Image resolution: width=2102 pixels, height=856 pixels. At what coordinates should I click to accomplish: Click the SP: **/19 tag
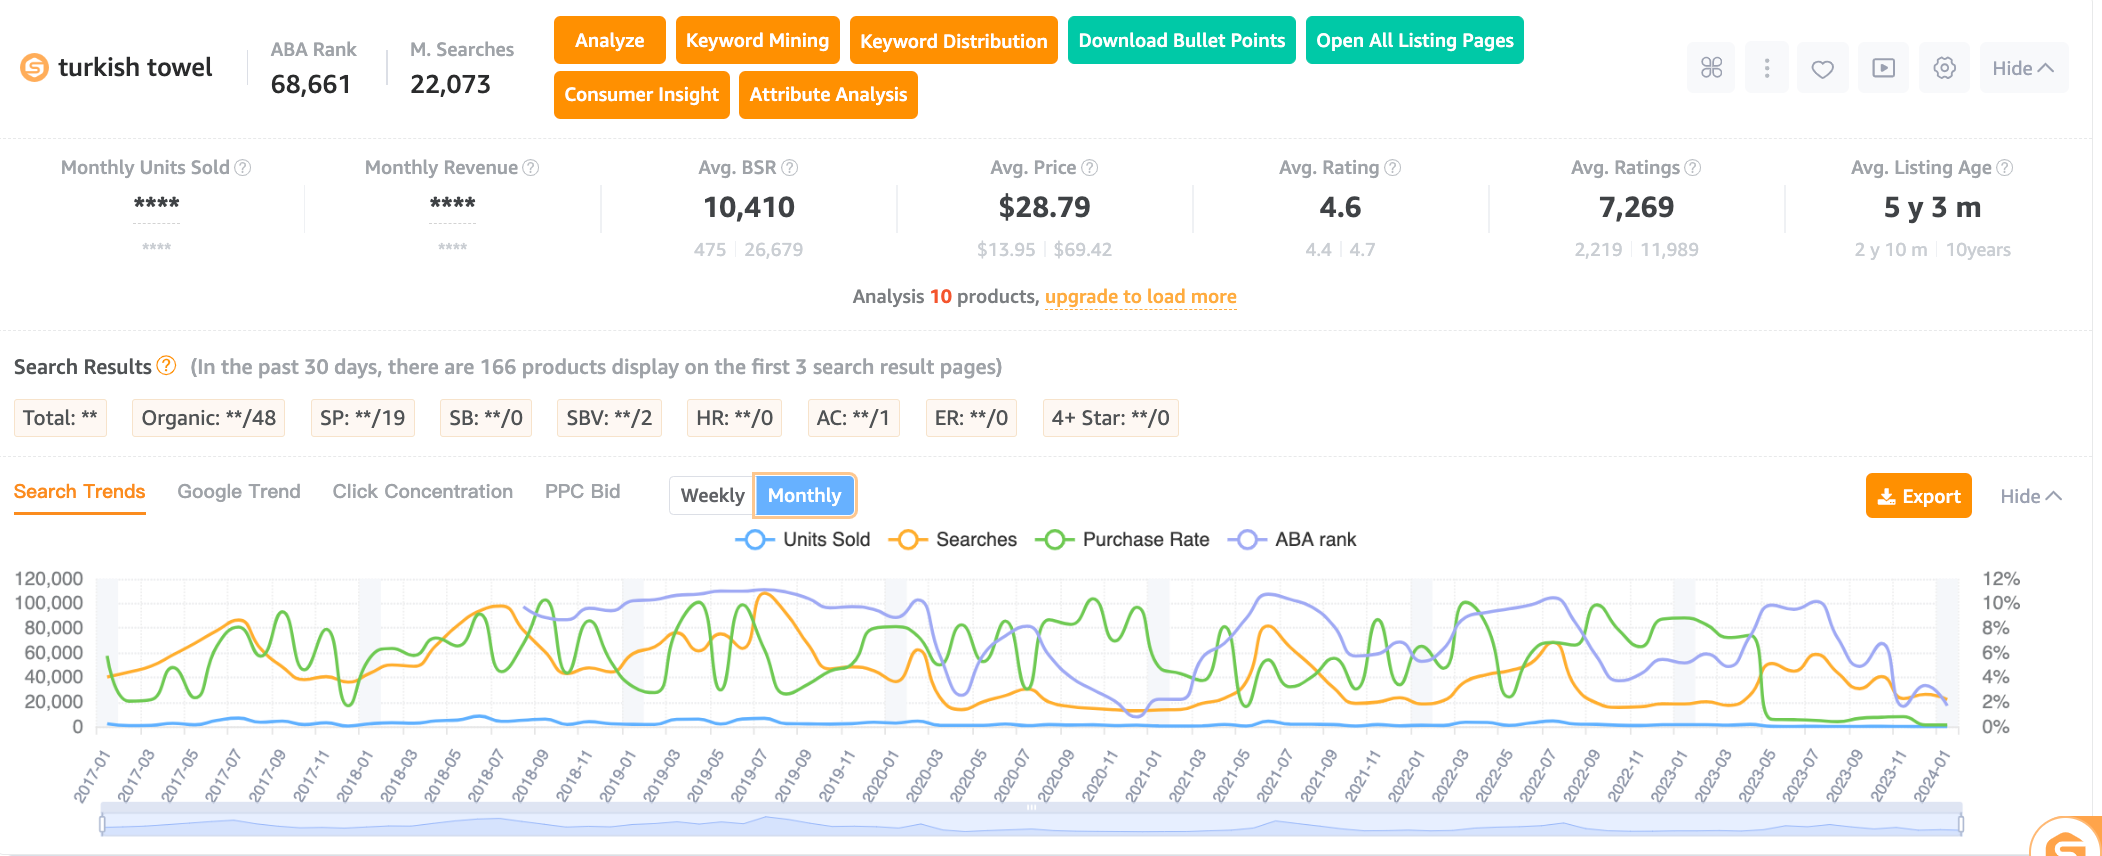click(362, 417)
